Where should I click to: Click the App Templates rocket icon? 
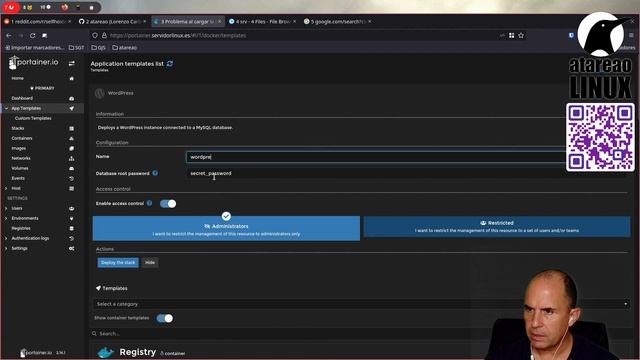click(x=71, y=109)
